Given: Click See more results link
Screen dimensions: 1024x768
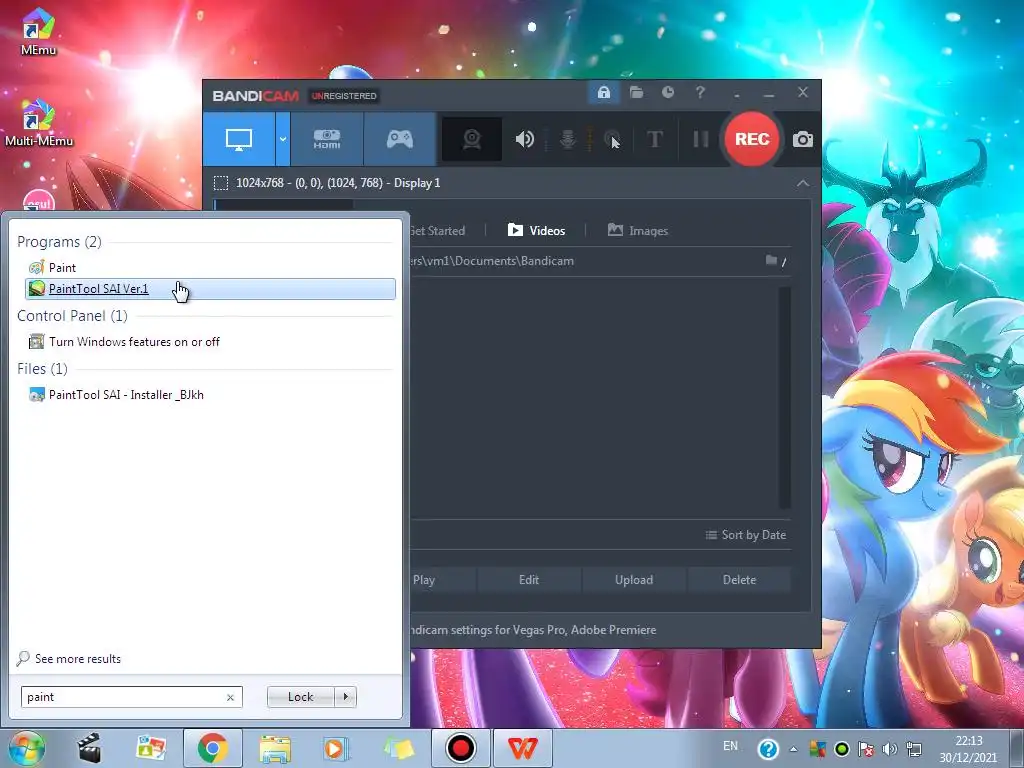Looking at the screenshot, I should pyautogui.click(x=69, y=658).
